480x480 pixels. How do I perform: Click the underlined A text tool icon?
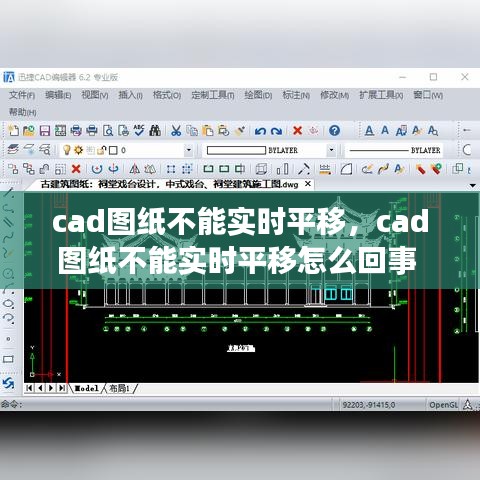pyautogui.click(x=369, y=130)
